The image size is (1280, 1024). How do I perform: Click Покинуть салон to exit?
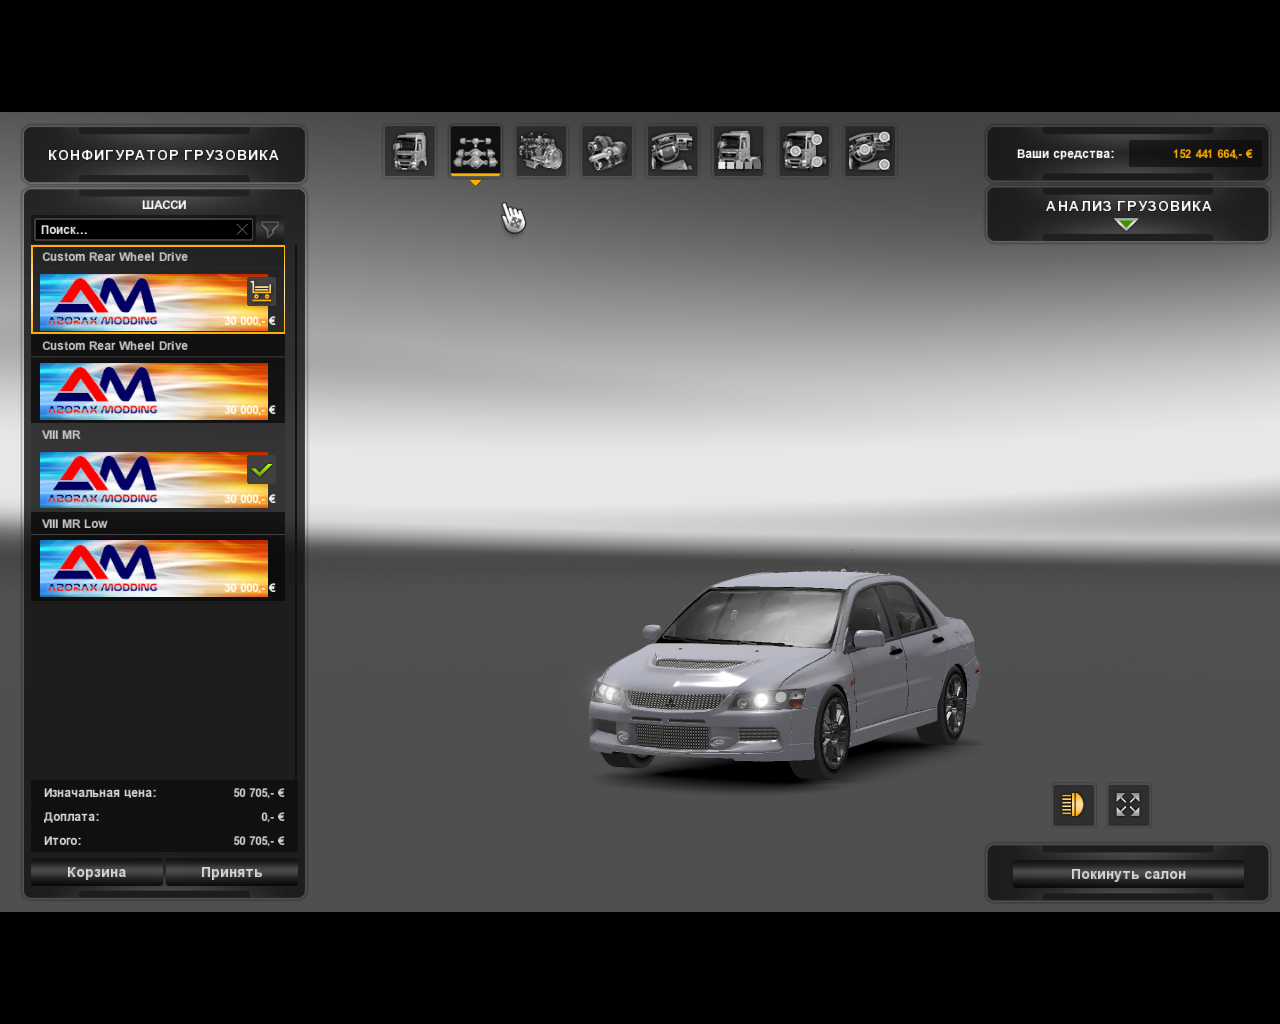1126,873
